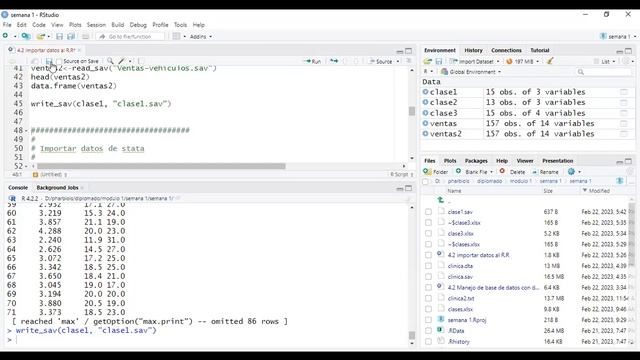Check the box next to clase3.xlsx
The image size is (640, 360).
pyautogui.click(x=428, y=233)
